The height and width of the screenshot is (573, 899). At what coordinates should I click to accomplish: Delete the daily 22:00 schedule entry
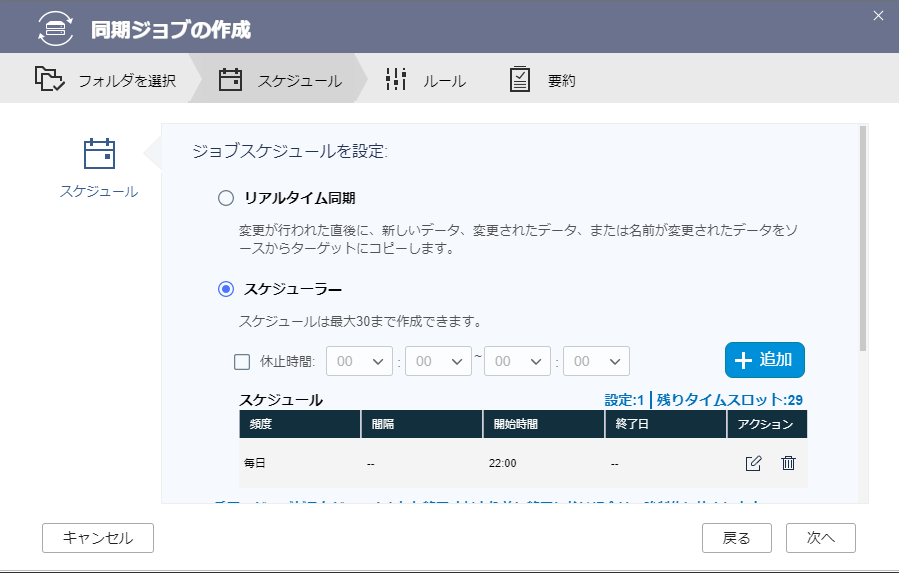click(788, 463)
